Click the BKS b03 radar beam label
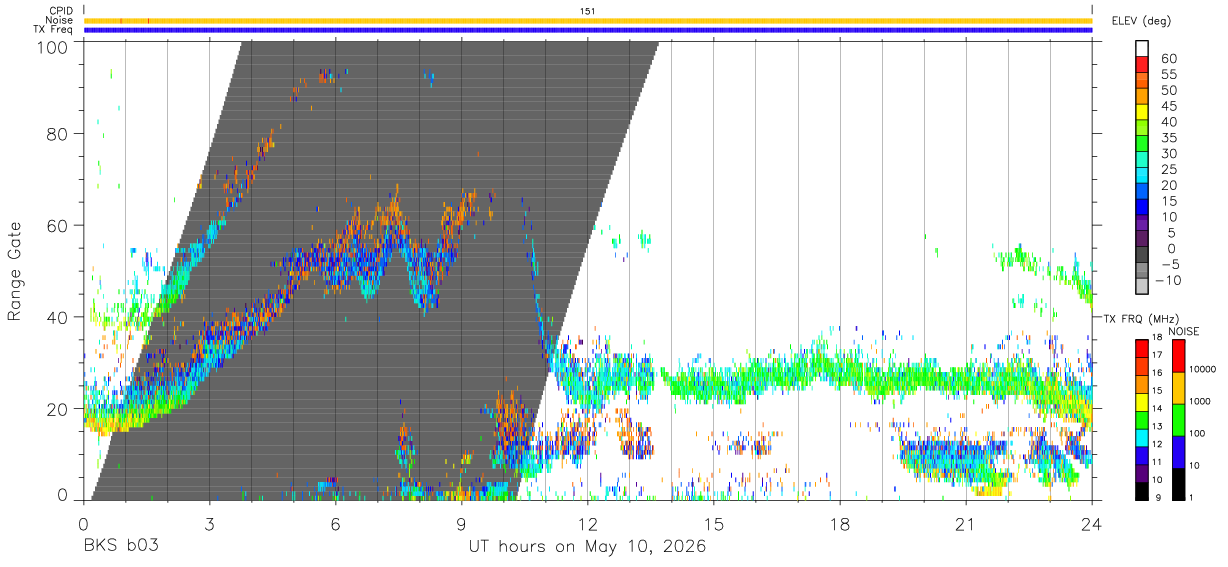 [x=120, y=547]
